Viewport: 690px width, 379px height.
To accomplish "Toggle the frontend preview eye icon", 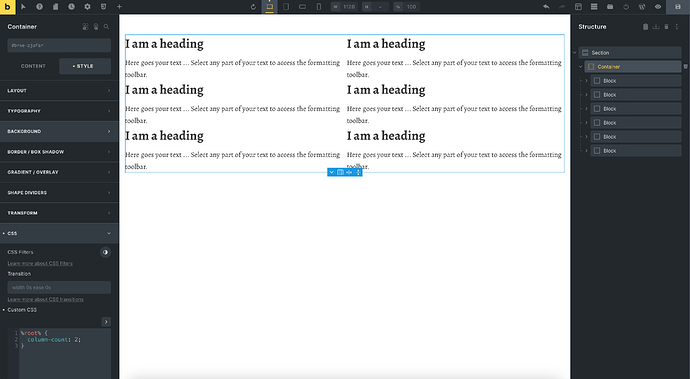I will 658,7.
